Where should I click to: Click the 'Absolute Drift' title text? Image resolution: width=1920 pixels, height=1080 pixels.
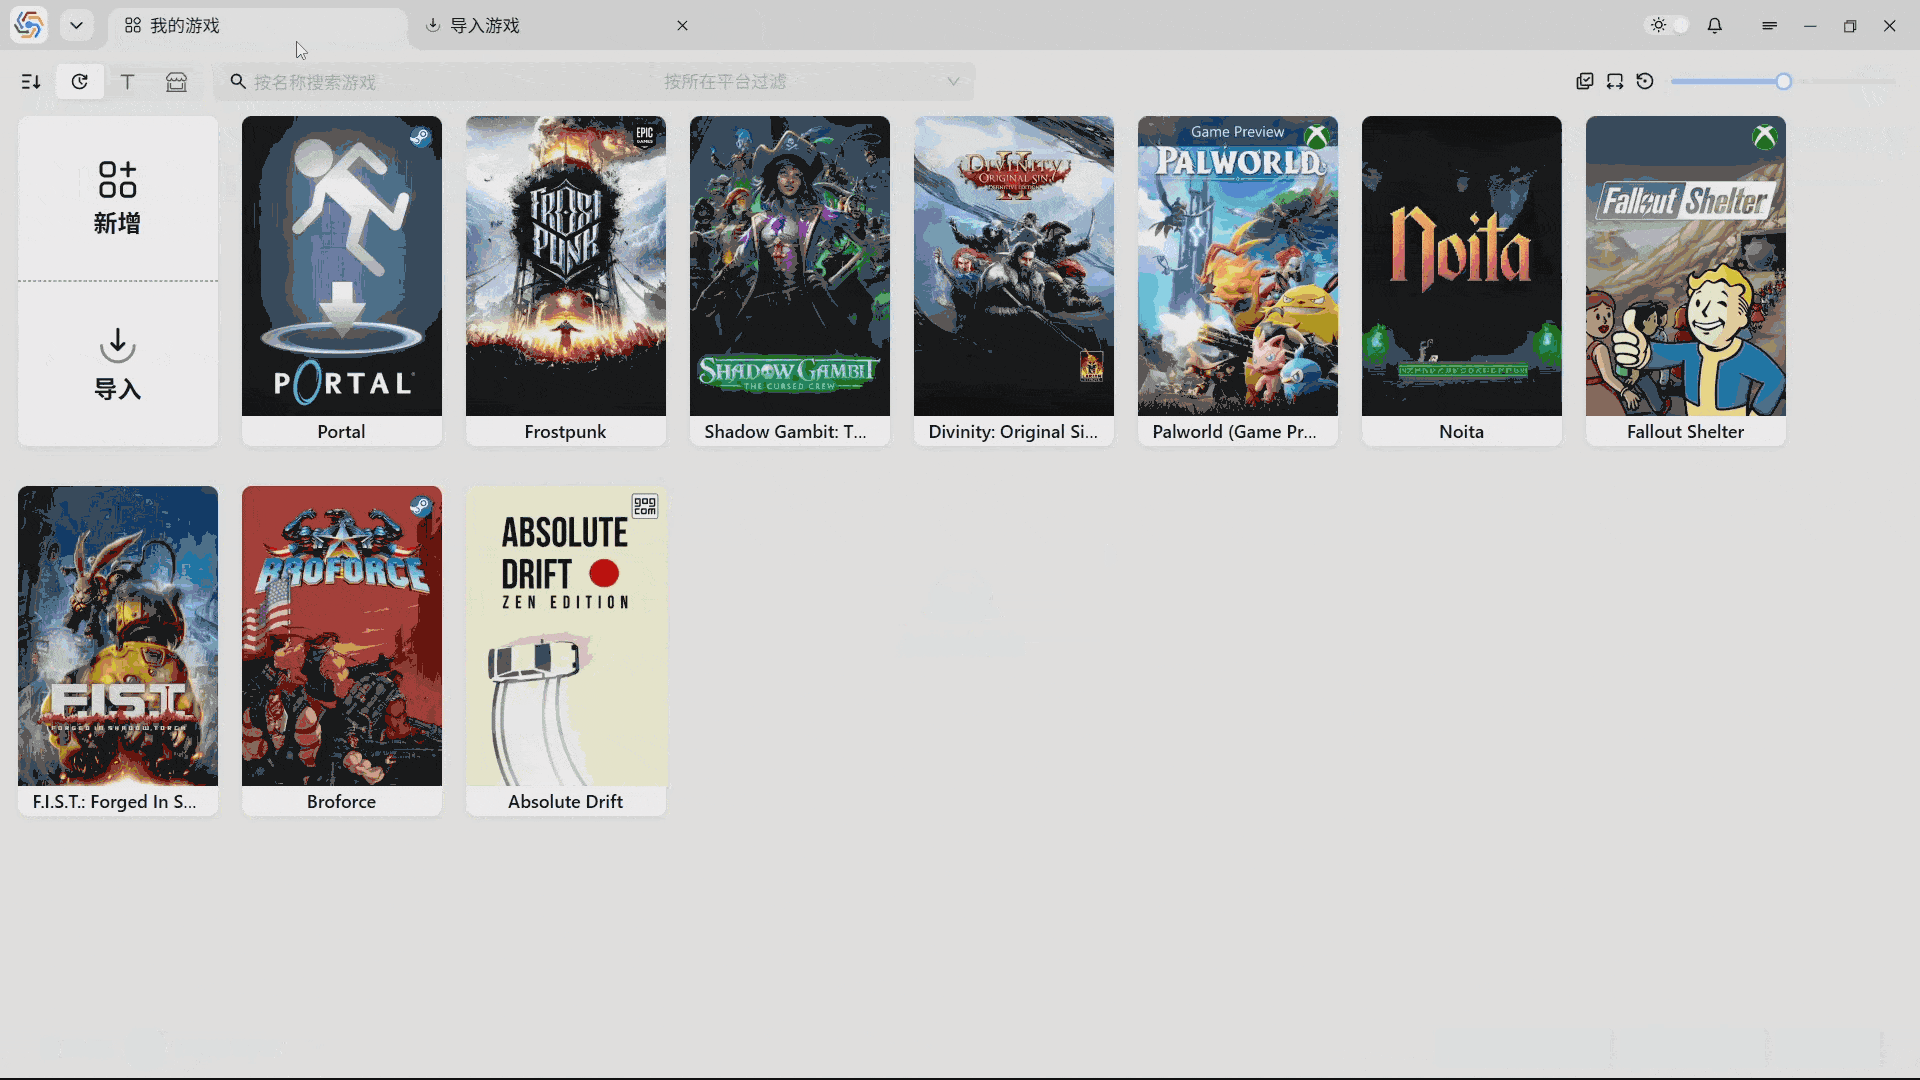566,802
